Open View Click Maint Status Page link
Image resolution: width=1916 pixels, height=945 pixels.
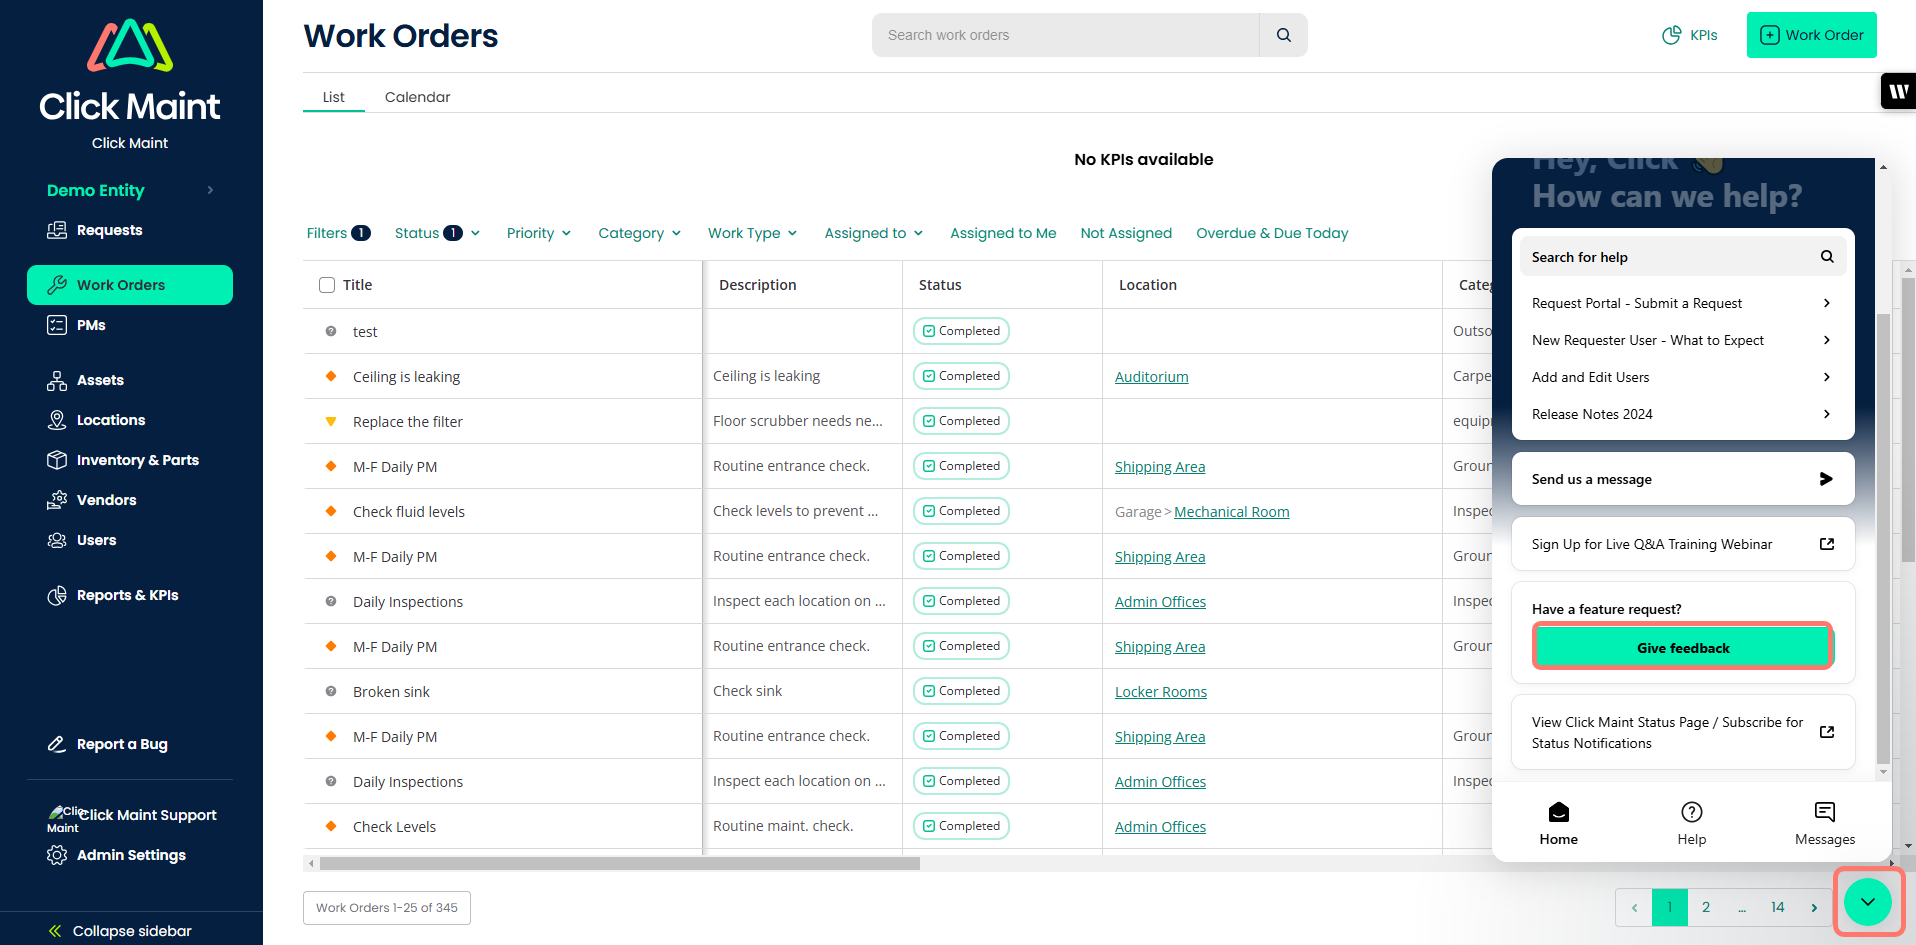coord(1682,732)
